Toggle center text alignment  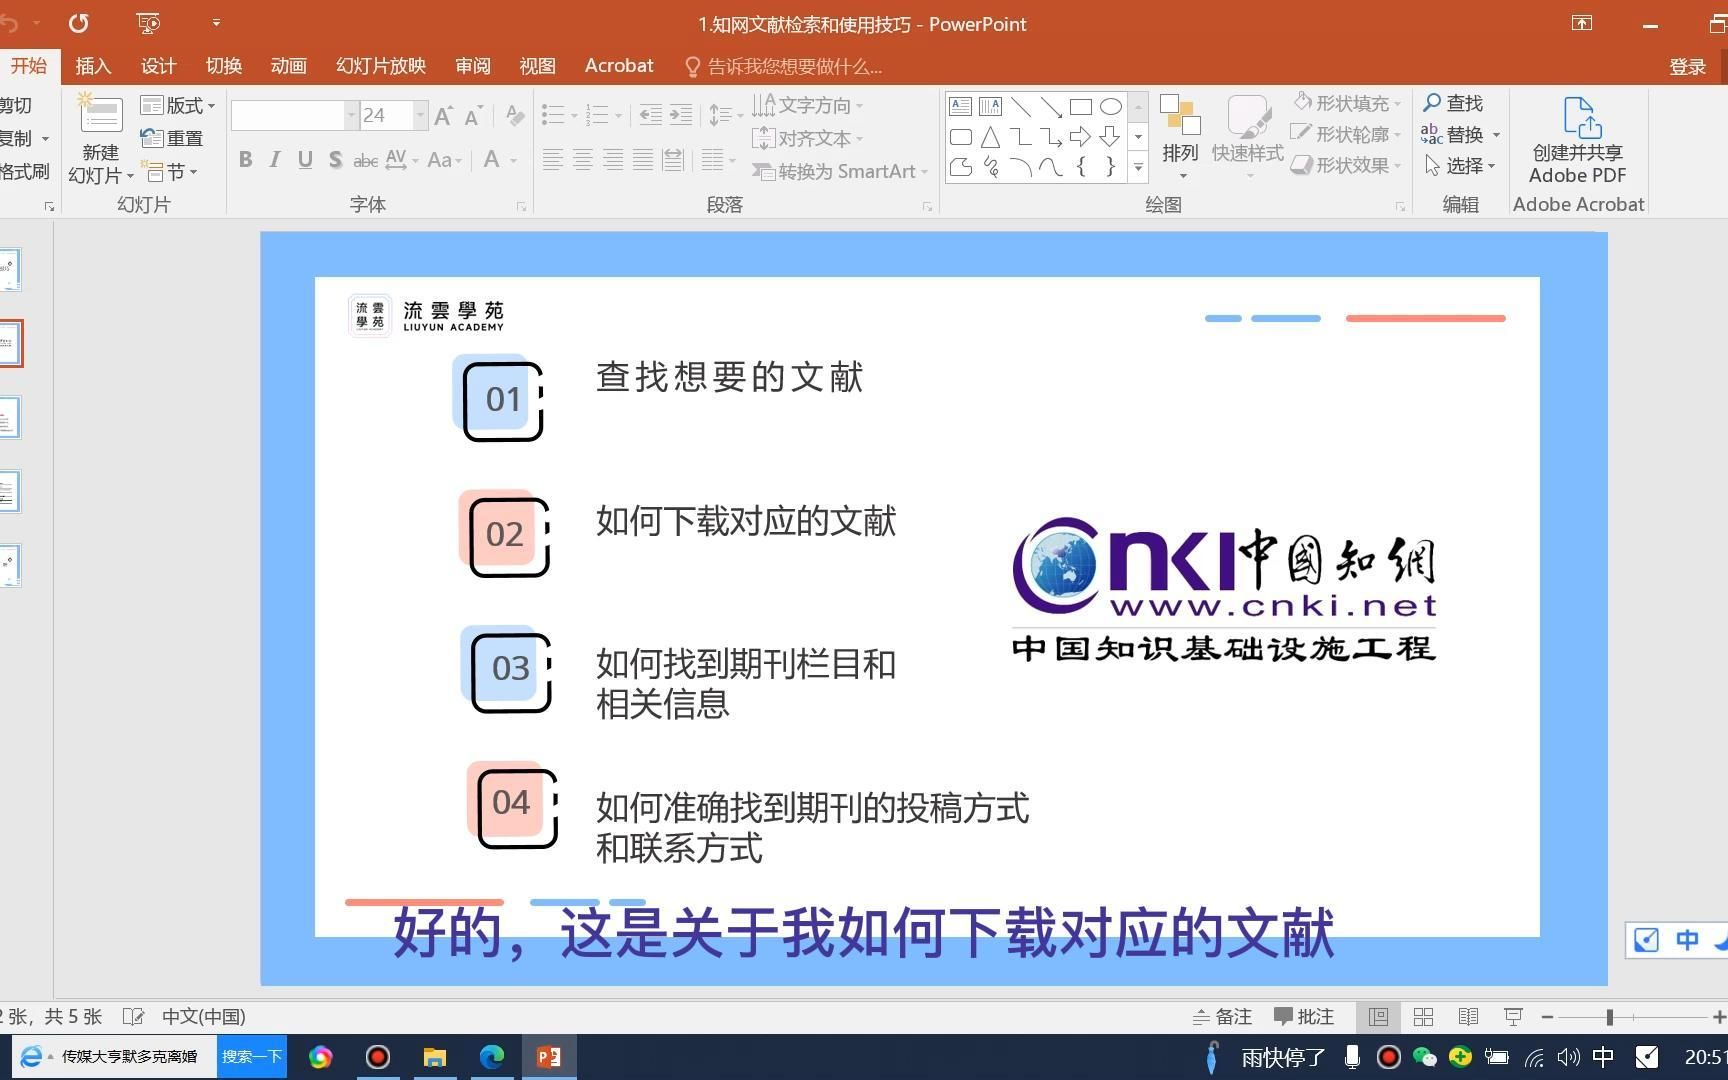(583, 160)
